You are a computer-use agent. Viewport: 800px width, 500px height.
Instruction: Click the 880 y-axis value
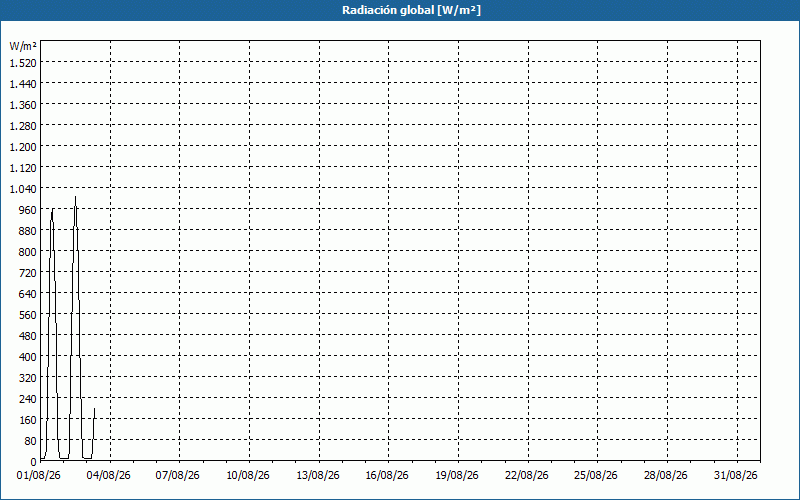(28, 231)
